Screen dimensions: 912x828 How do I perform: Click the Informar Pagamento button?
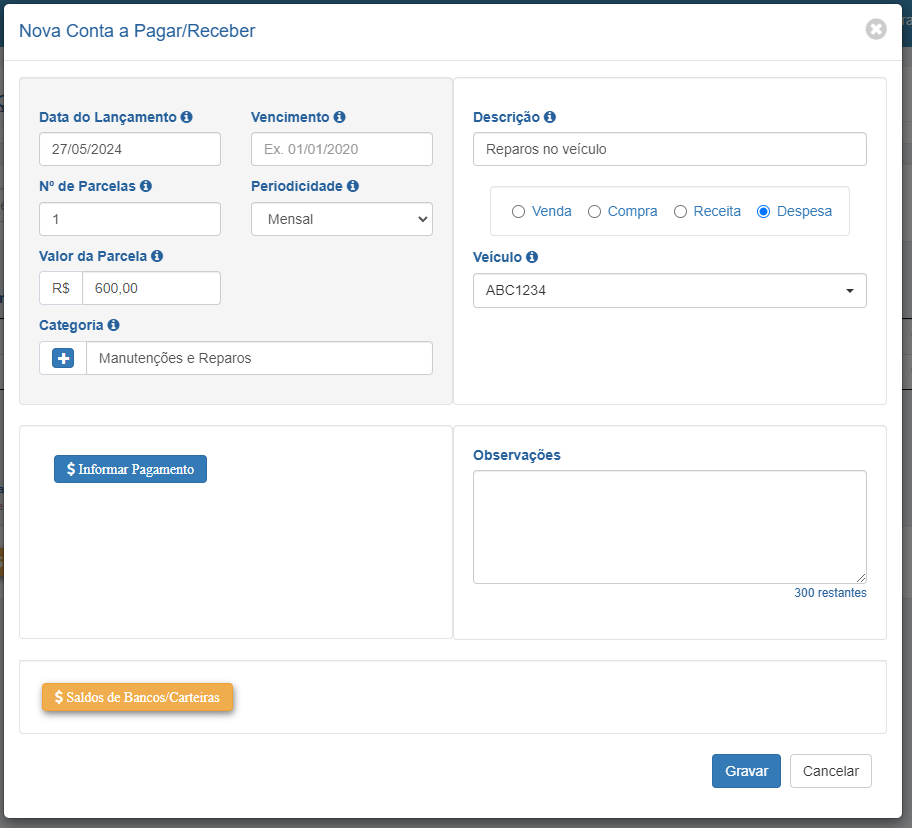point(130,469)
